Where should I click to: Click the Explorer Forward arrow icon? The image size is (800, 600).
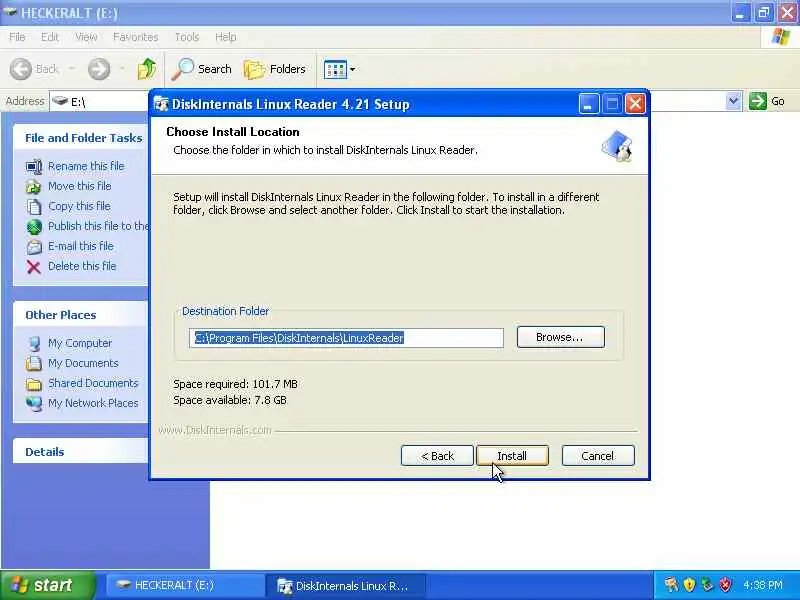pyautogui.click(x=99, y=69)
